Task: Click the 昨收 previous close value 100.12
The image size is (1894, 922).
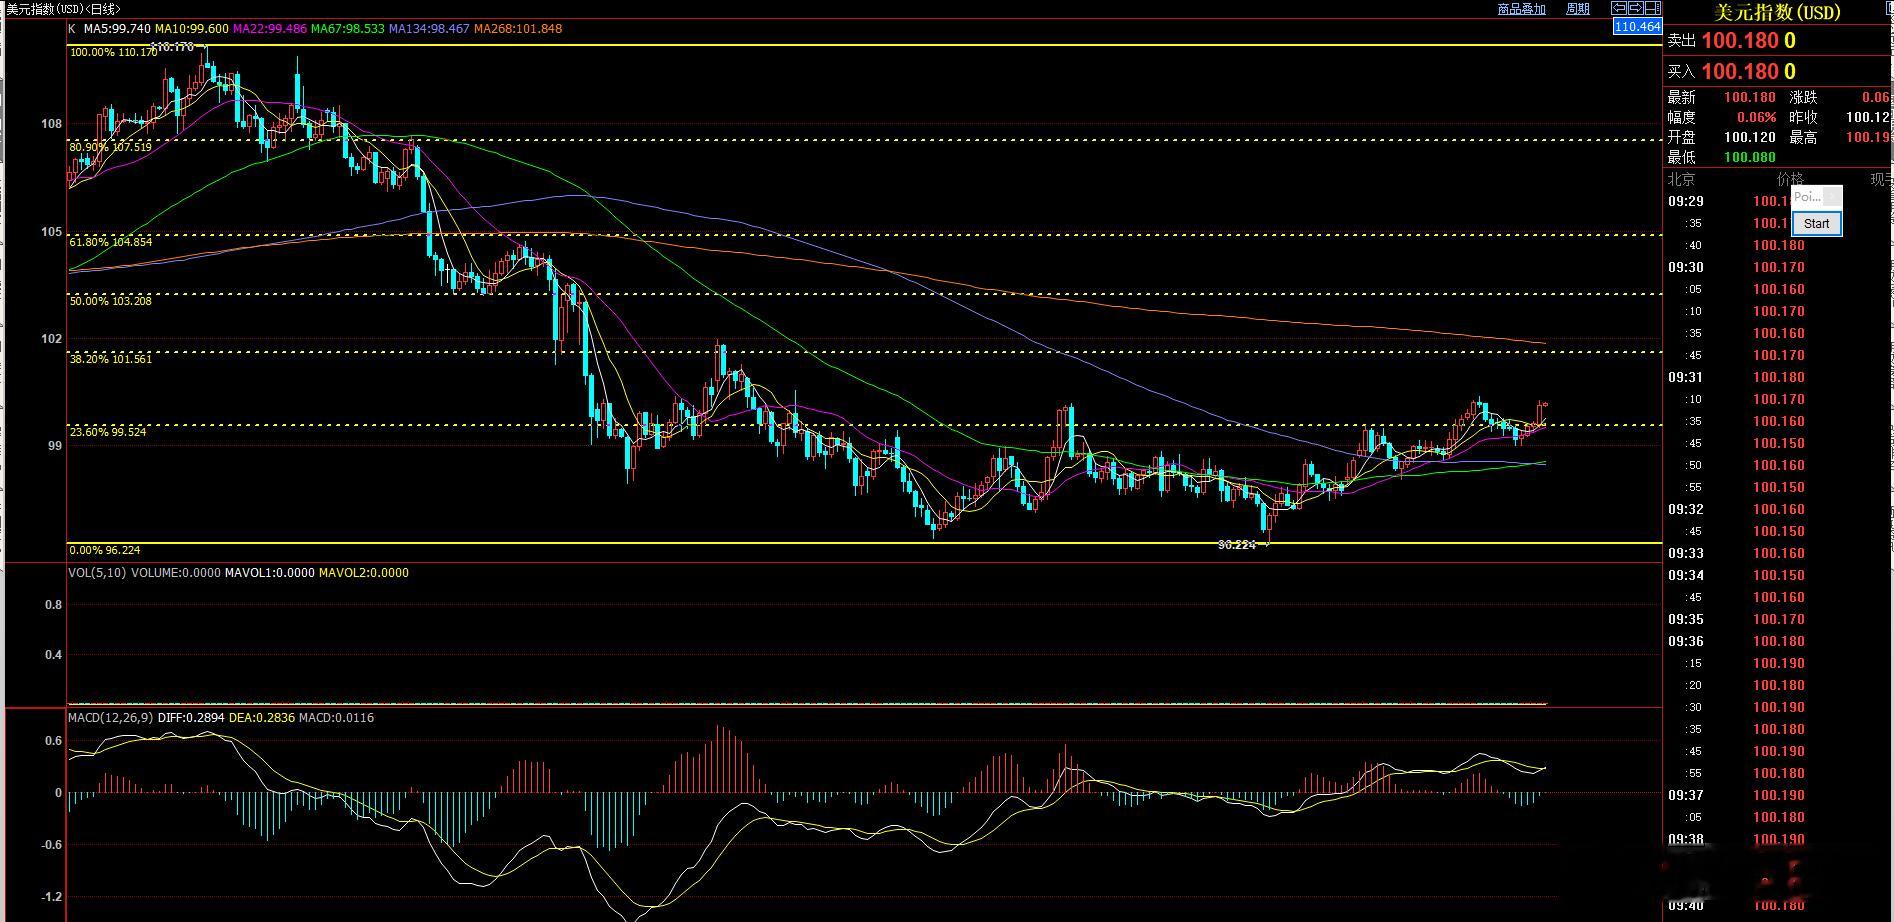Action: [1868, 118]
